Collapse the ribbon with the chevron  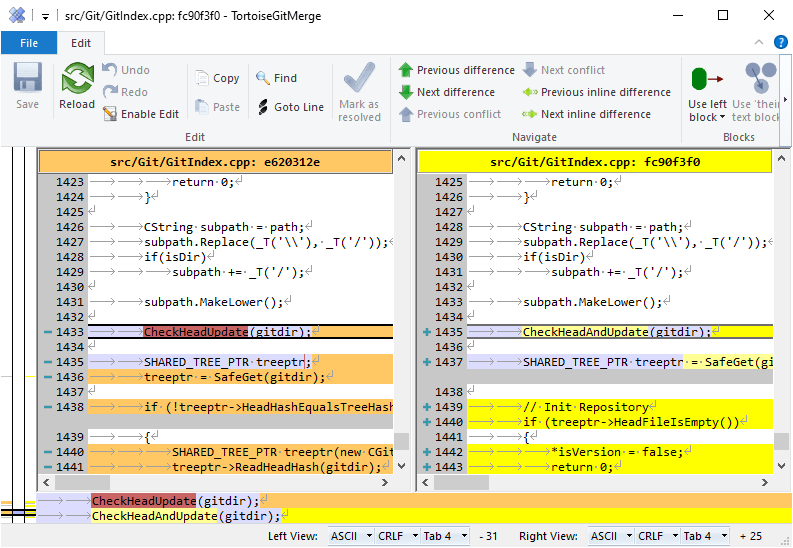coord(759,43)
